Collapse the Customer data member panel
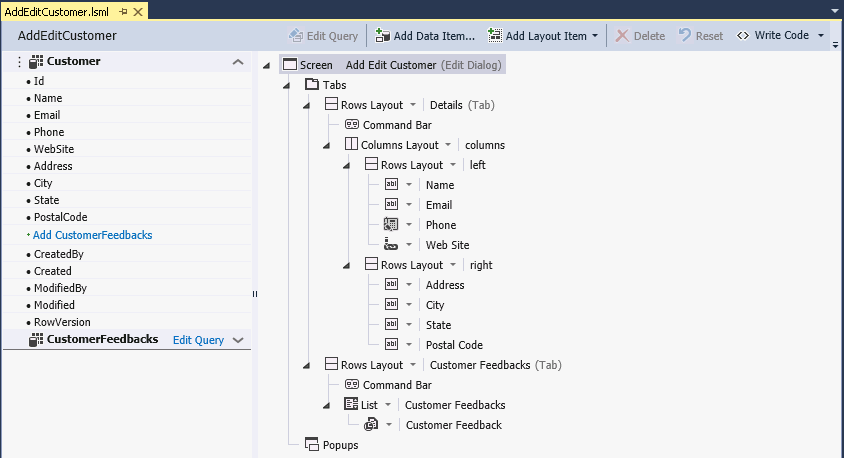The height and width of the screenshot is (458, 844). click(238, 62)
